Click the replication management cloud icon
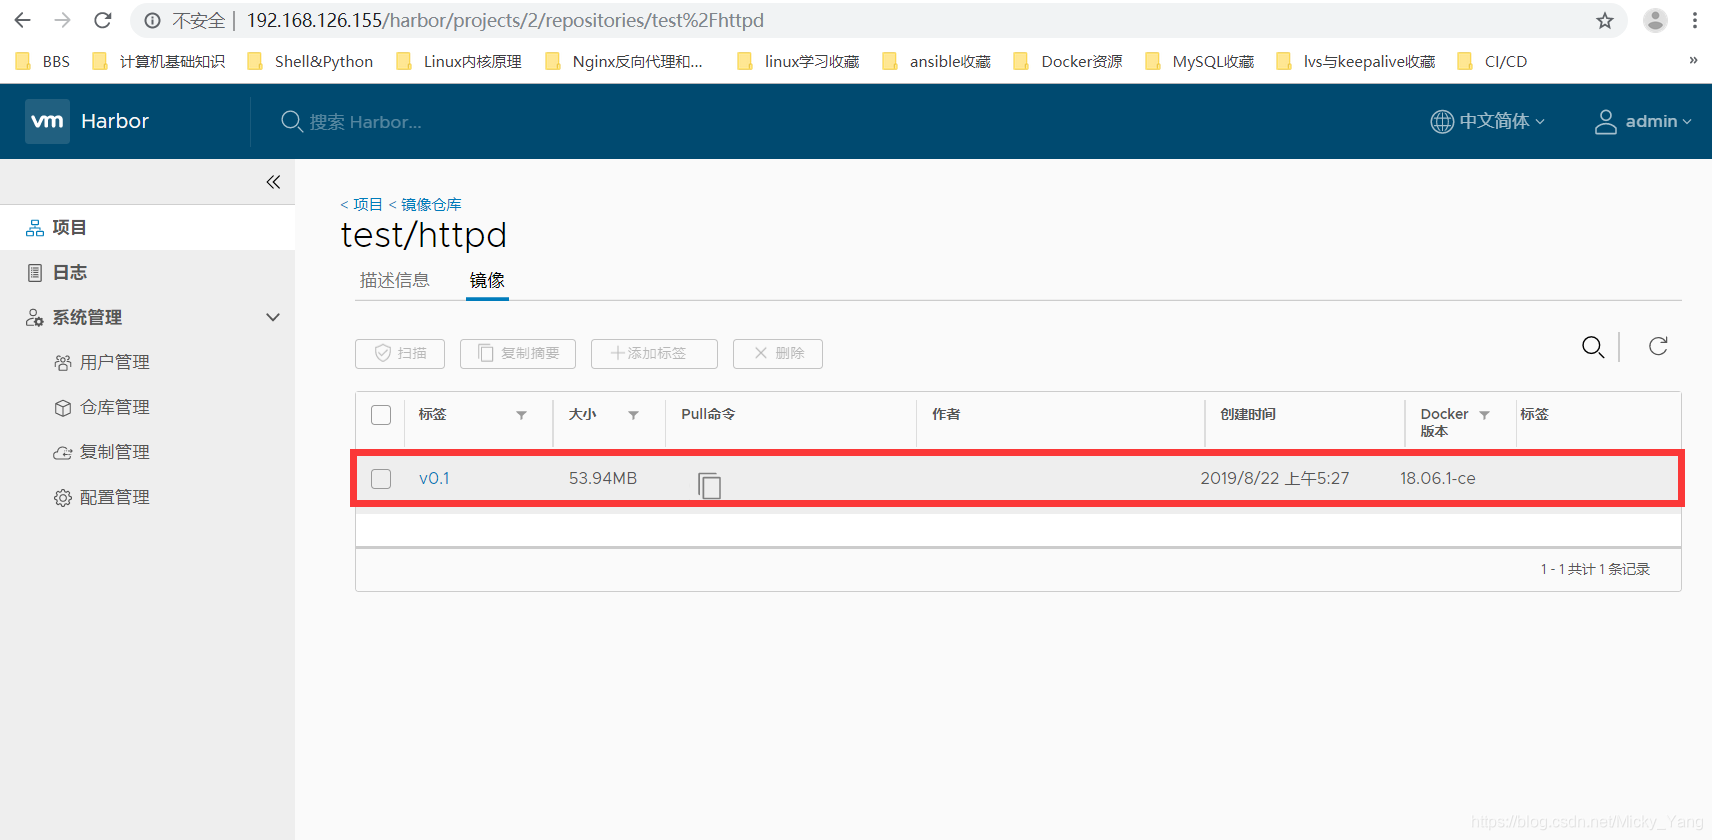1712x840 pixels. (63, 453)
